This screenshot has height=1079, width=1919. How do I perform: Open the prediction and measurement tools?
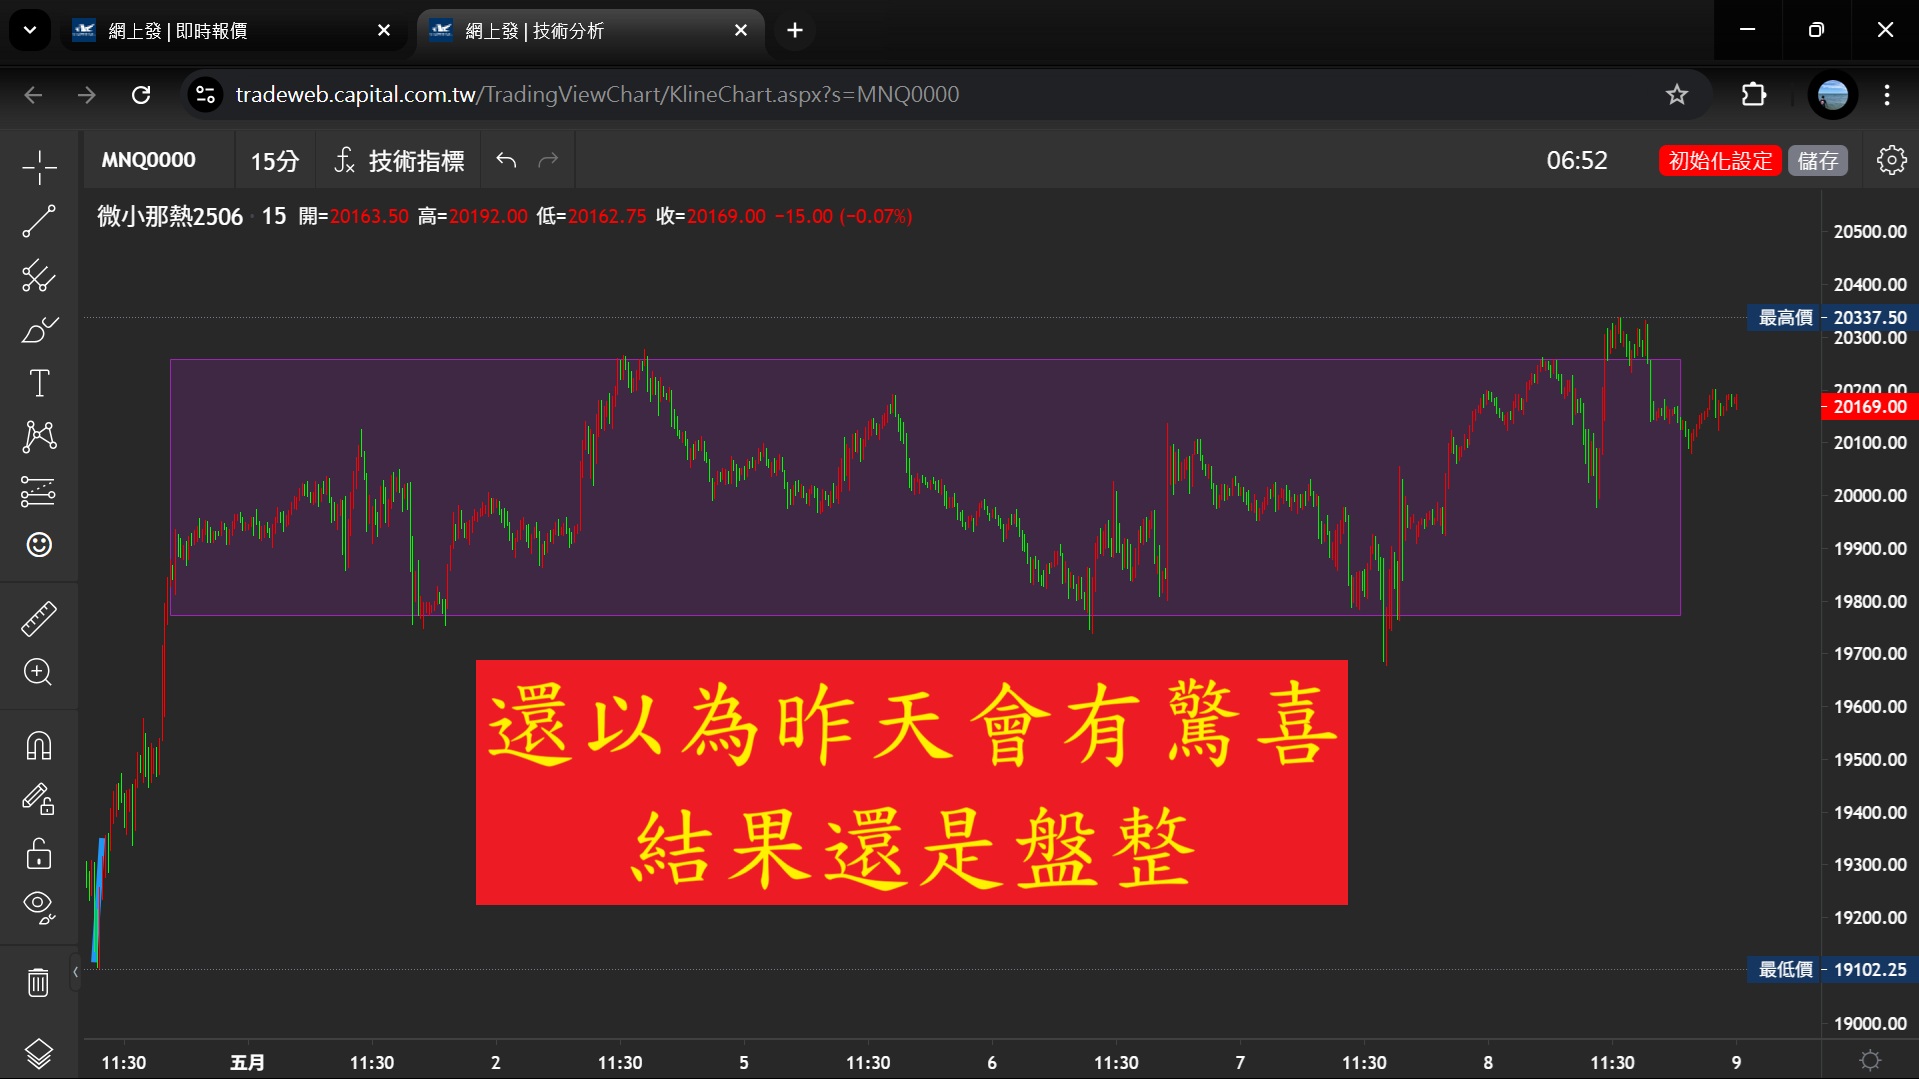click(x=39, y=491)
